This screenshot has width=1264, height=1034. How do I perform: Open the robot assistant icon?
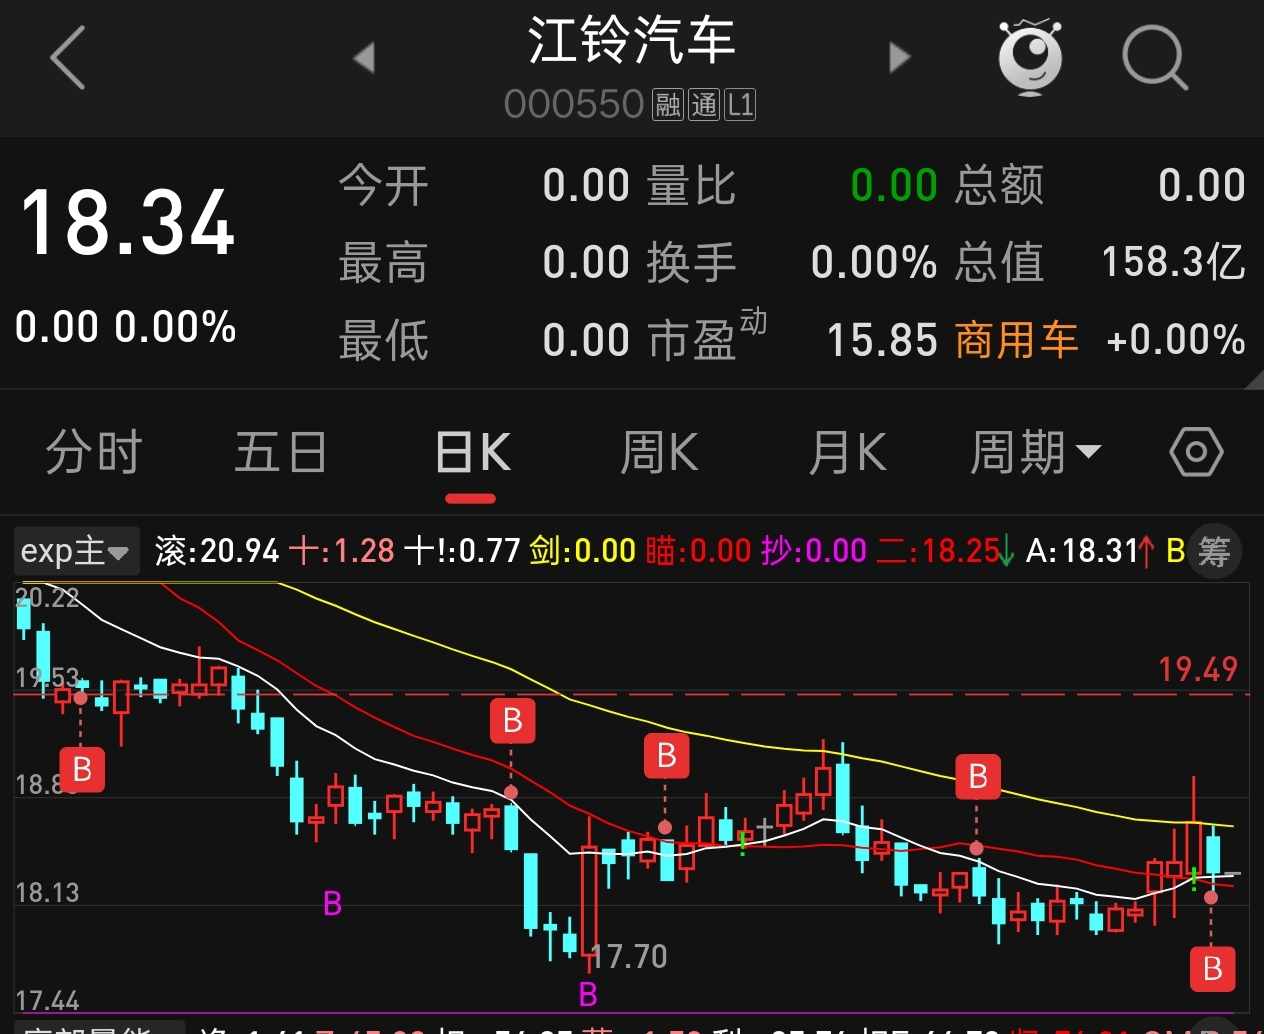1030,58
